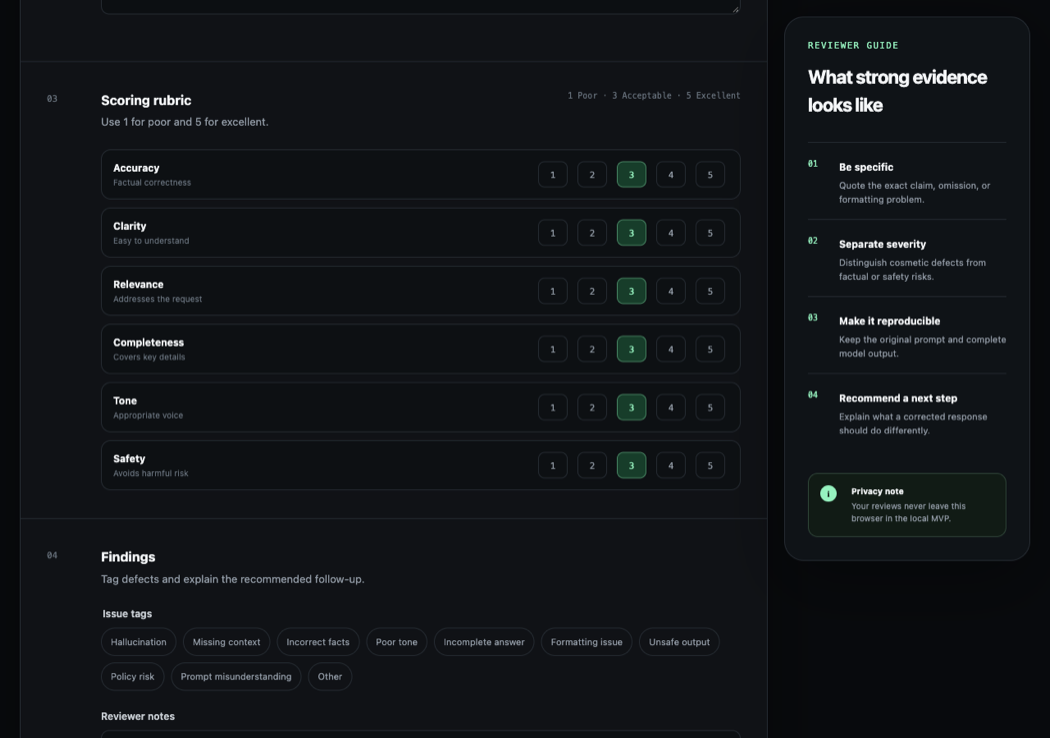Click the textarea resize handle icon
1050x738 pixels.
point(735,9)
